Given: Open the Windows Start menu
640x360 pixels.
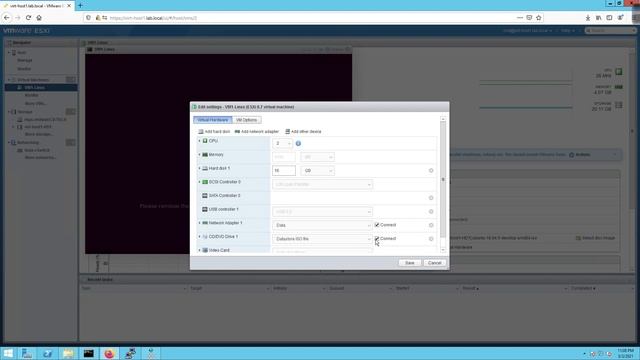Looking at the screenshot, I should [8, 353].
